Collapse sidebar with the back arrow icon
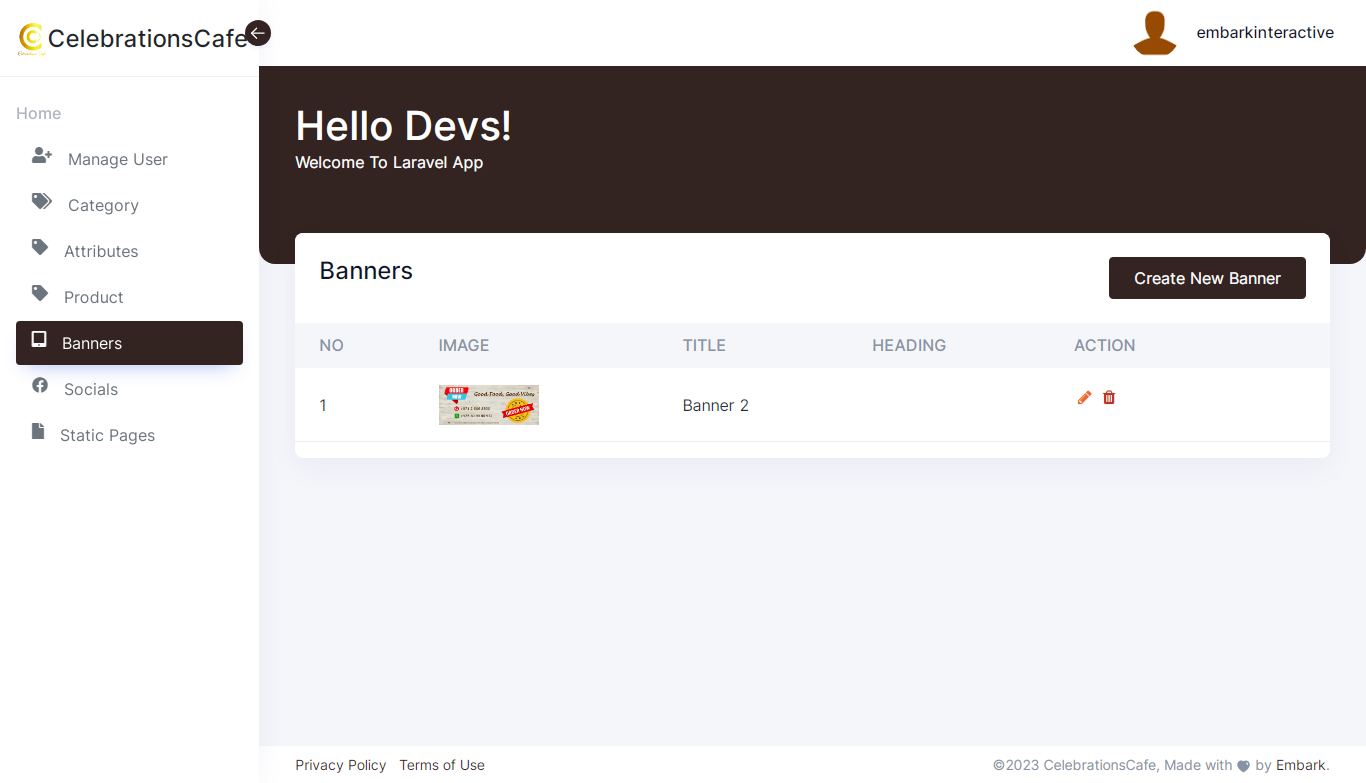 tap(258, 33)
